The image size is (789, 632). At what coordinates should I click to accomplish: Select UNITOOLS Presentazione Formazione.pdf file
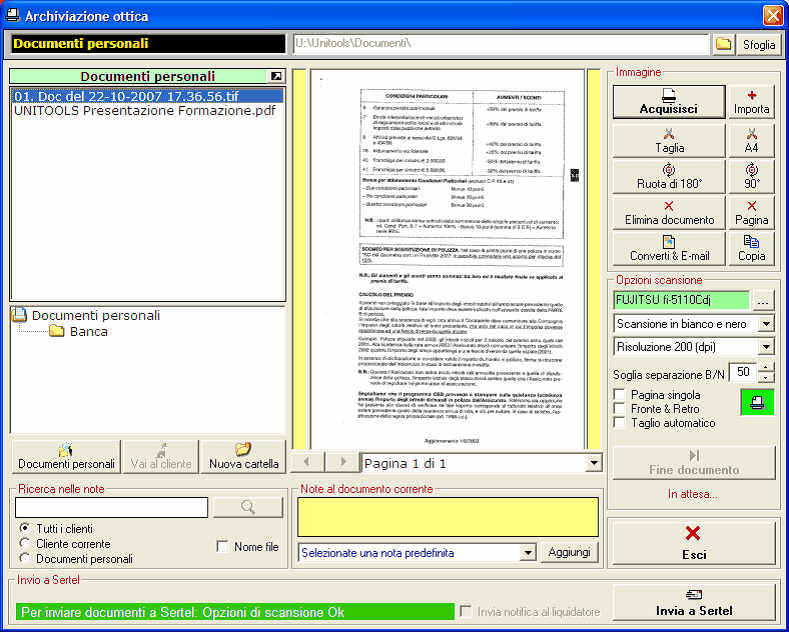click(144, 111)
